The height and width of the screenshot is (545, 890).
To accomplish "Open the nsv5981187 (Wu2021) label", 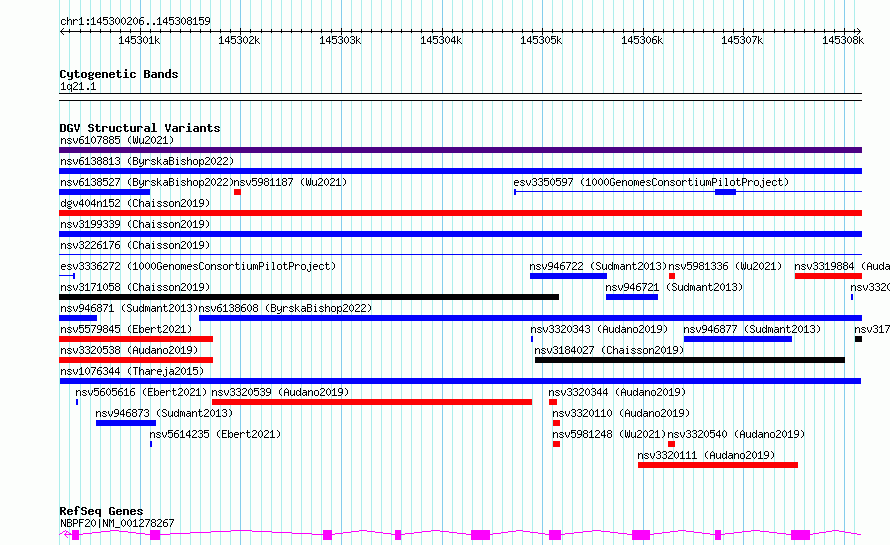I will (x=290, y=182).
